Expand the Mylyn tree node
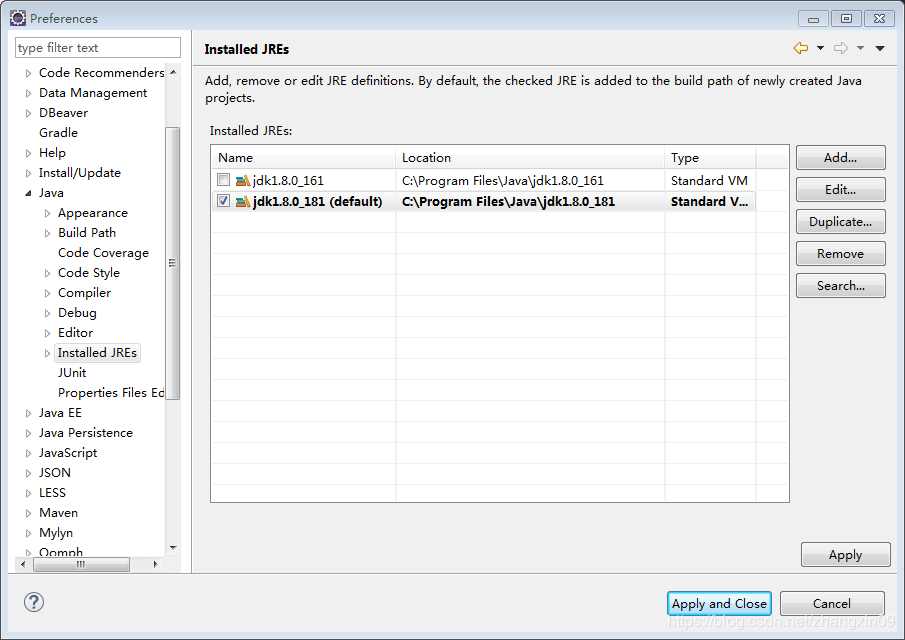Image resolution: width=905 pixels, height=640 pixels. [x=30, y=532]
